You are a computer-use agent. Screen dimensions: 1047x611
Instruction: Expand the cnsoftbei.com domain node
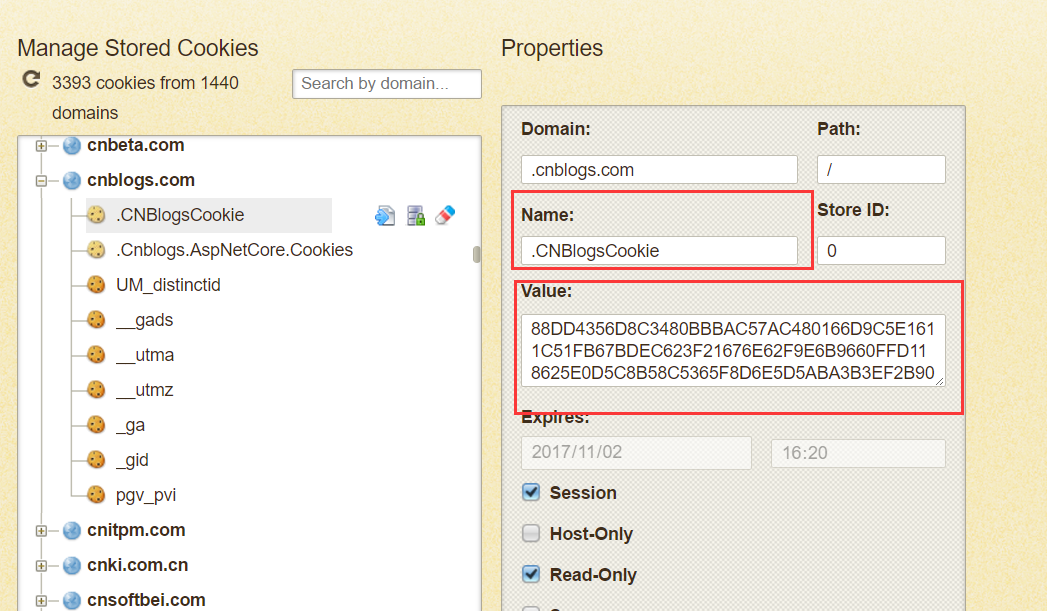41,600
